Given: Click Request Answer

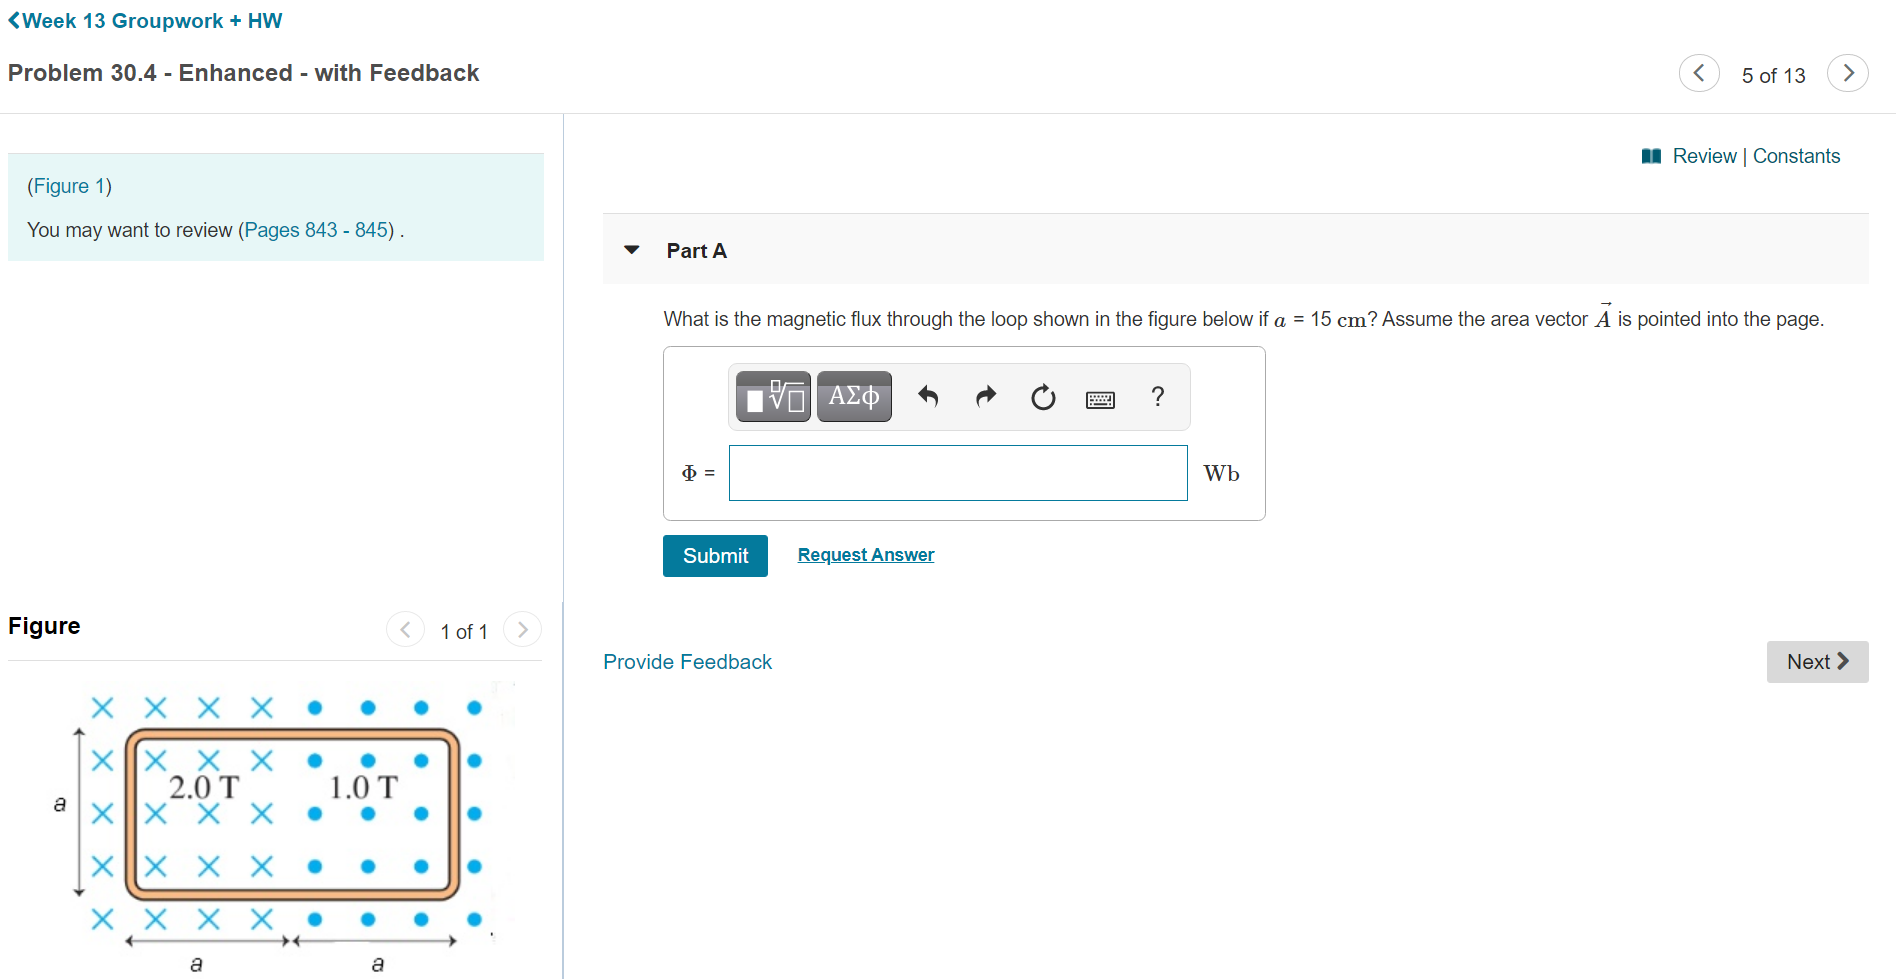Looking at the screenshot, I should (x=865, y=555).
